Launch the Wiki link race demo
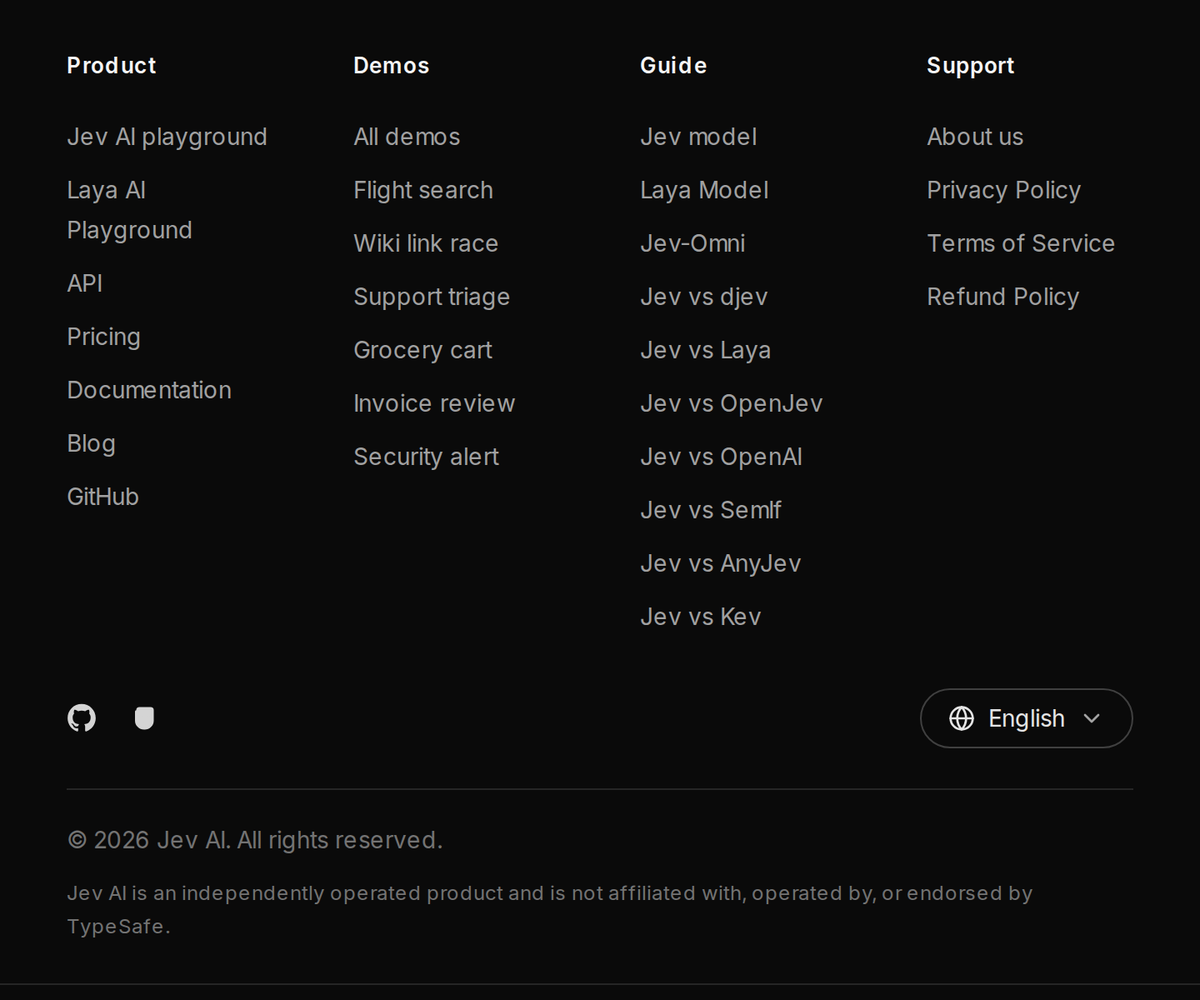 click(426, 243)
